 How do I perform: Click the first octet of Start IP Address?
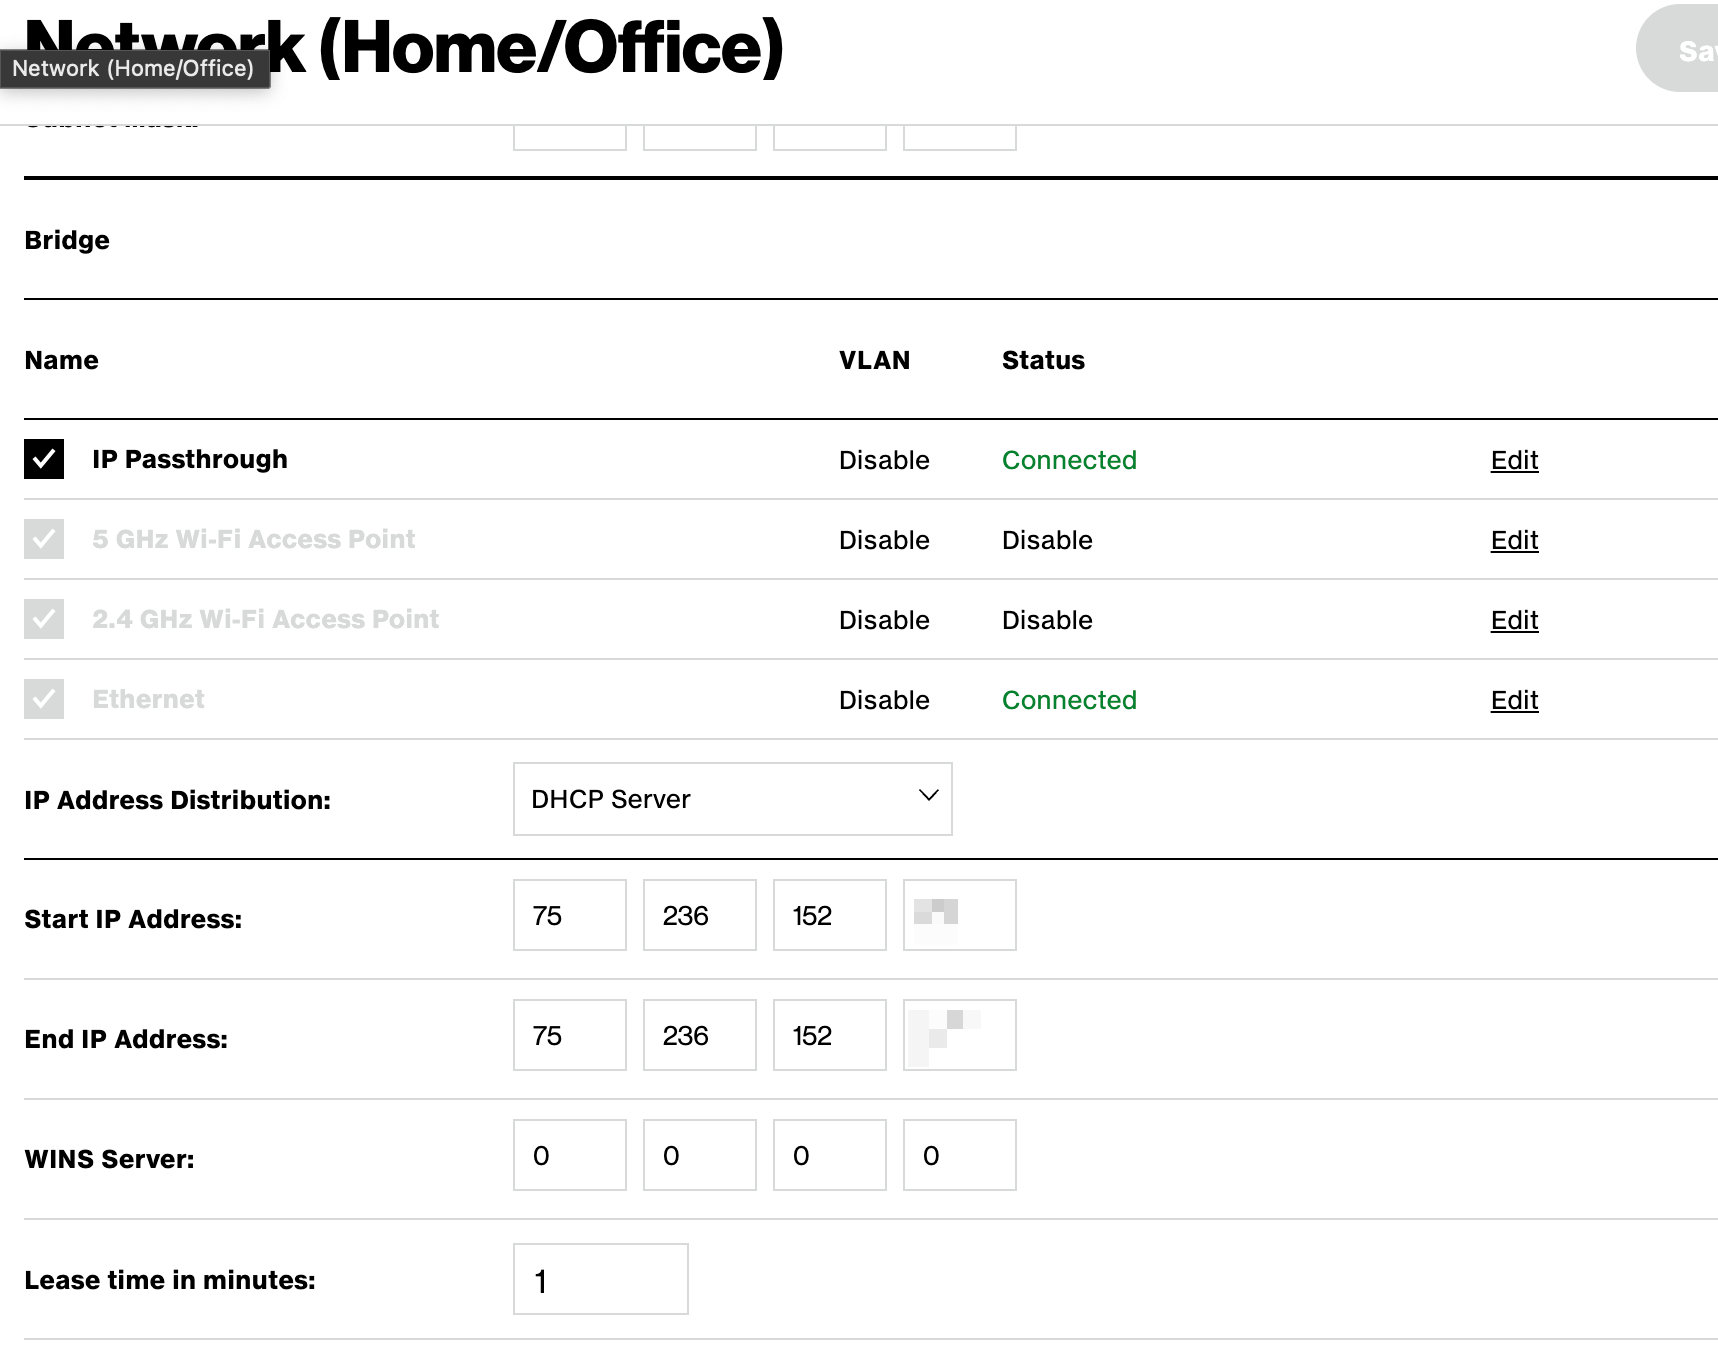569,915
